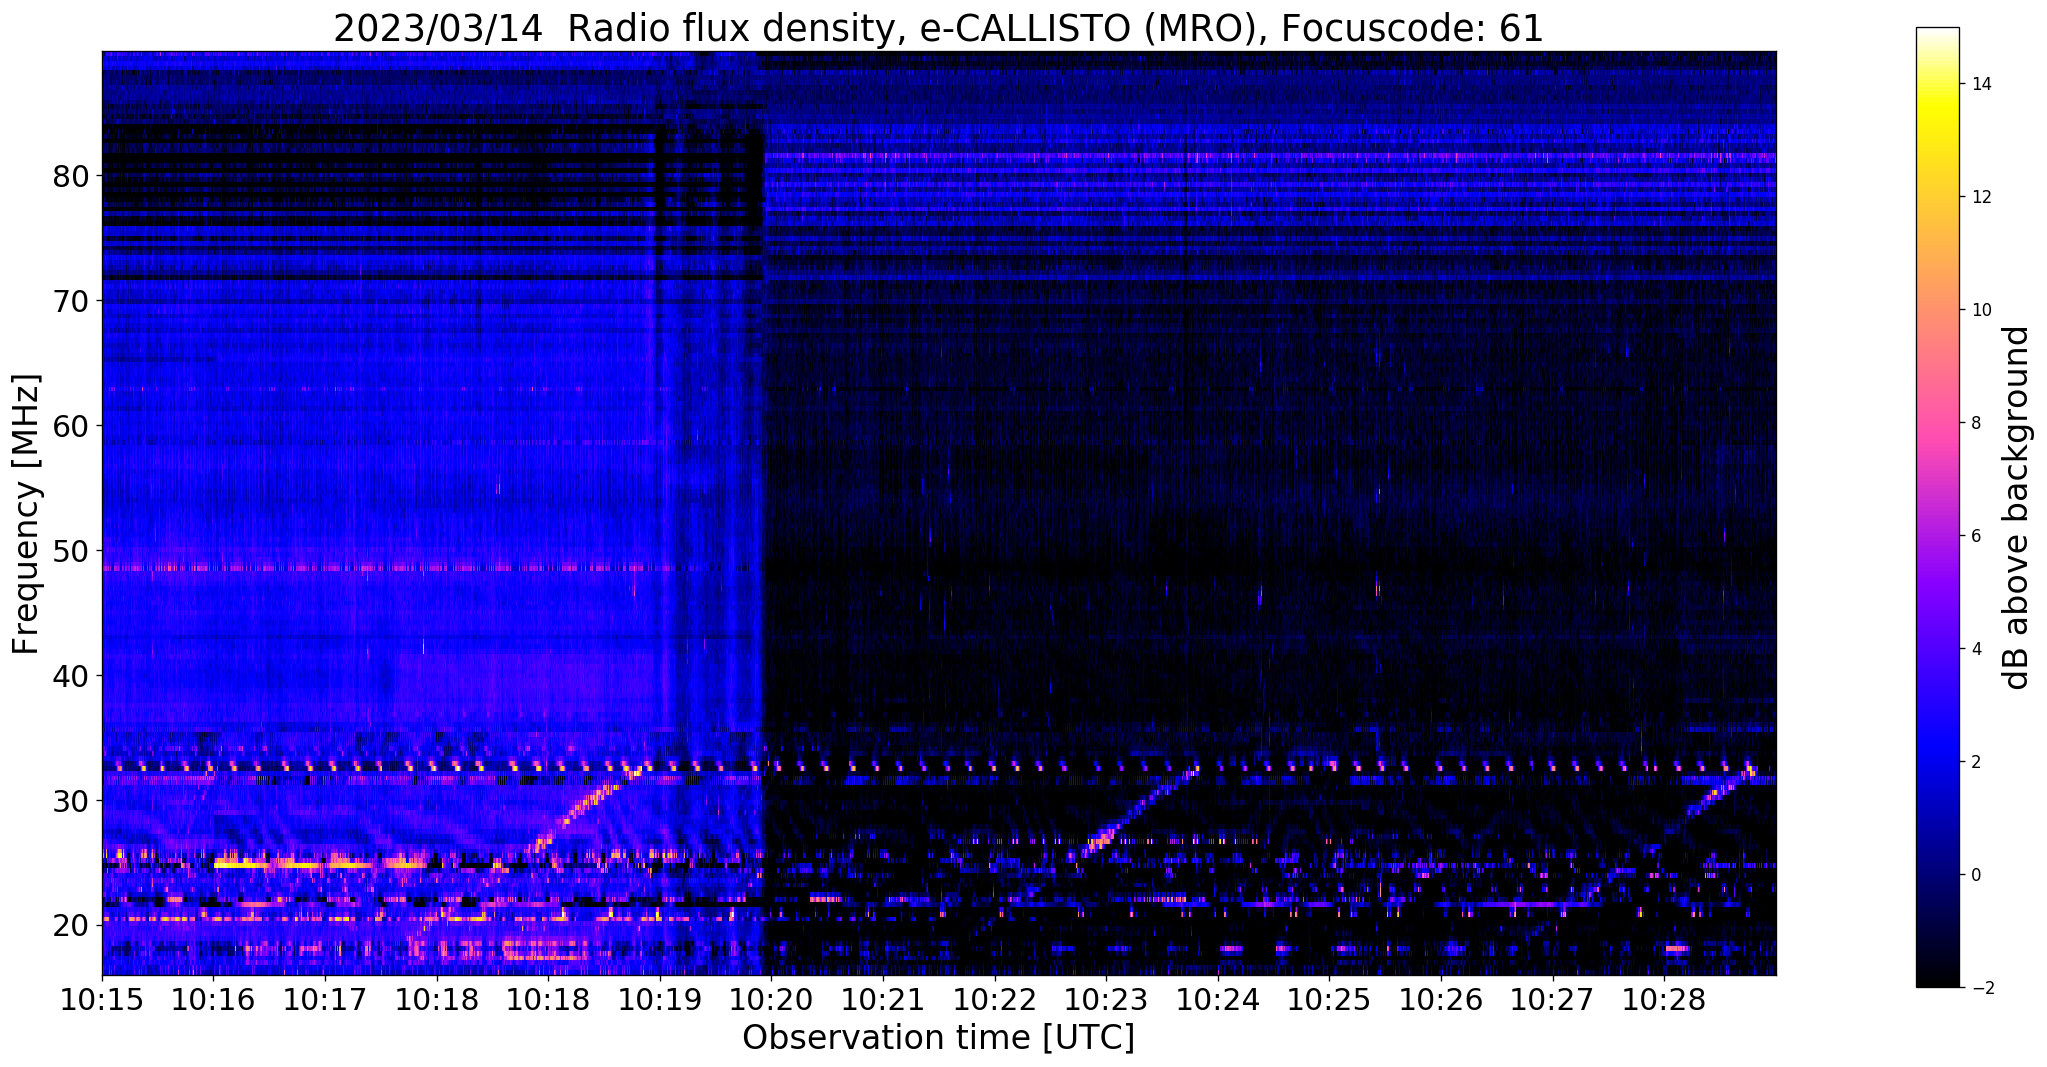2047x1067 pixels.
Task: Click colorbar tick label 4
Action: [x=1976, y=649]
